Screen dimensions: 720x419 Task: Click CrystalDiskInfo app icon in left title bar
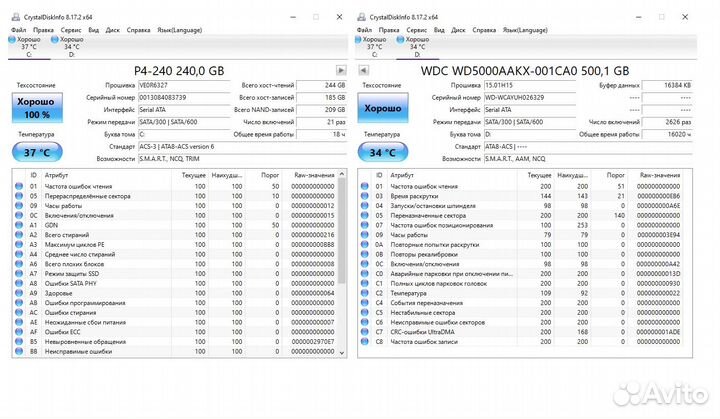[x=16, y=17]
